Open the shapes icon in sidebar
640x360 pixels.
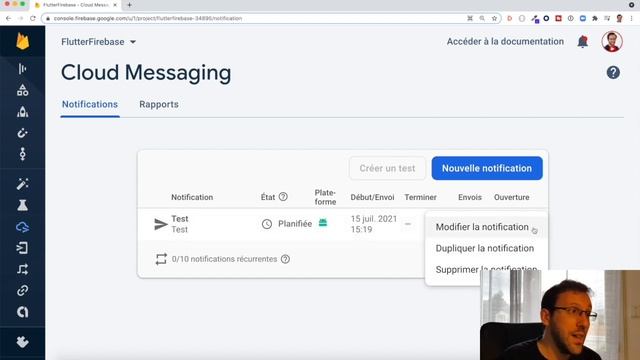(x=22, y=90)
